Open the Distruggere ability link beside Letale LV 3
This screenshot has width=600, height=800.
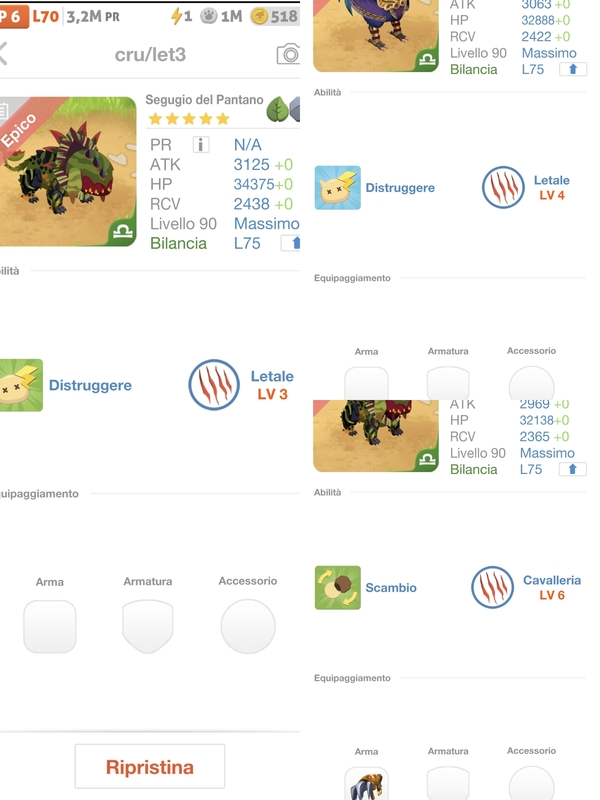pos(90,385)
